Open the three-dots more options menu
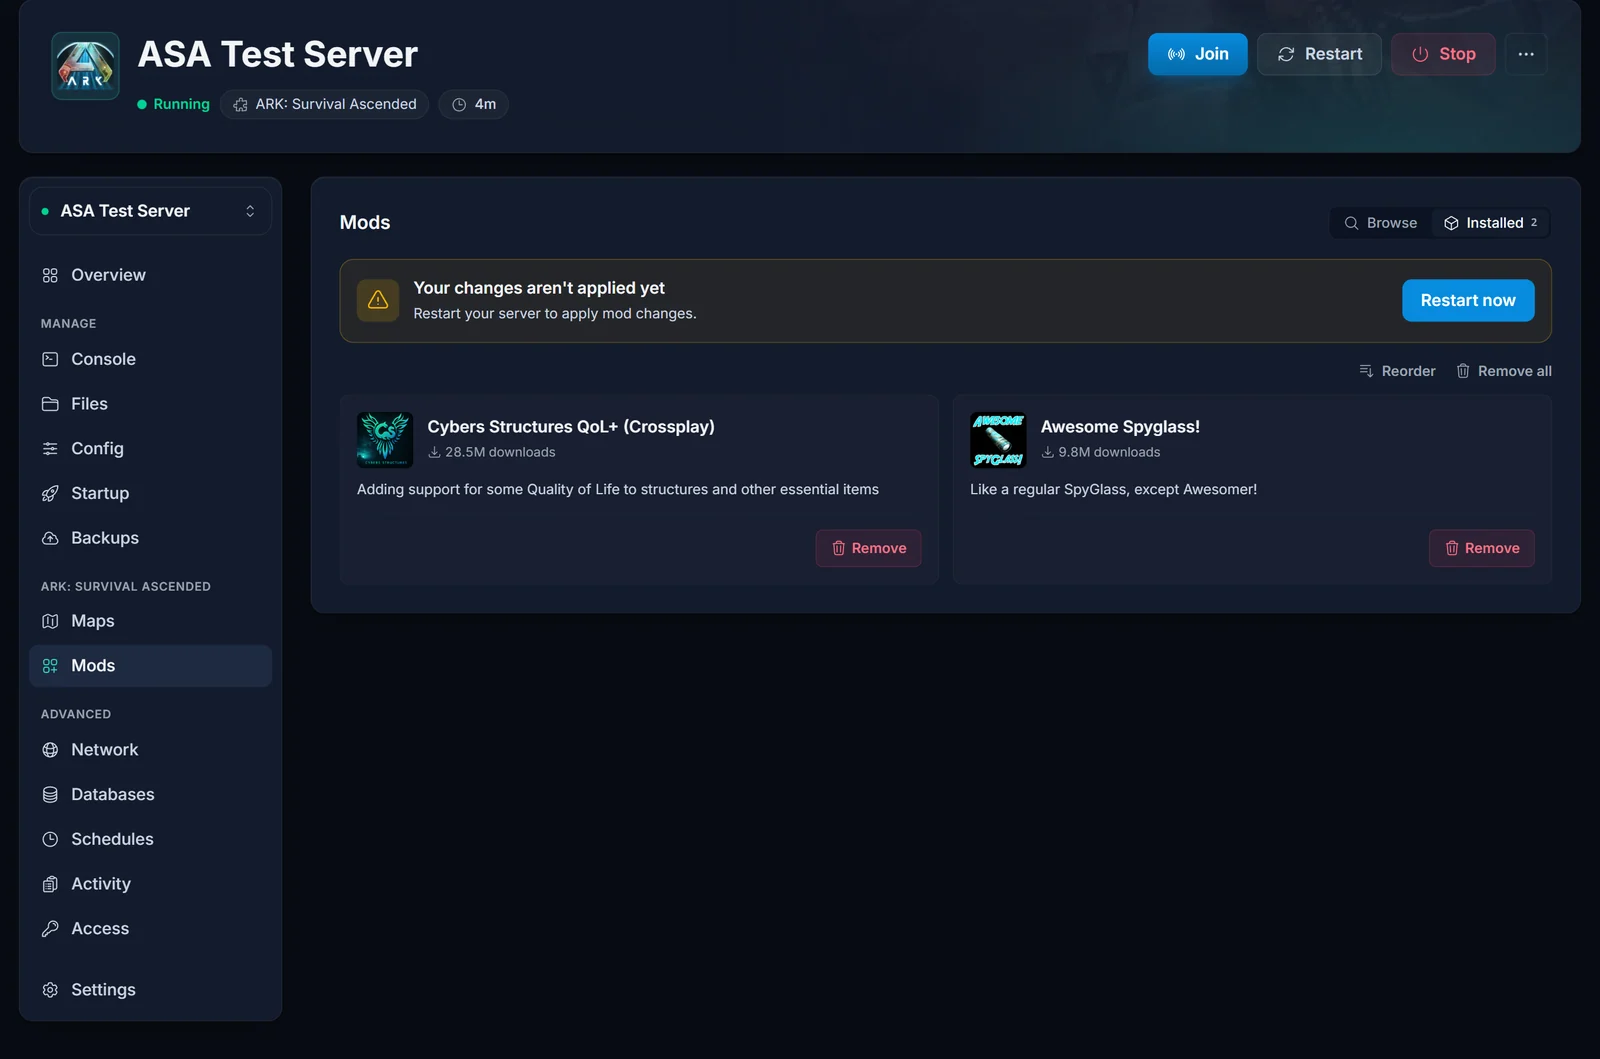 tap(1526, 54)
